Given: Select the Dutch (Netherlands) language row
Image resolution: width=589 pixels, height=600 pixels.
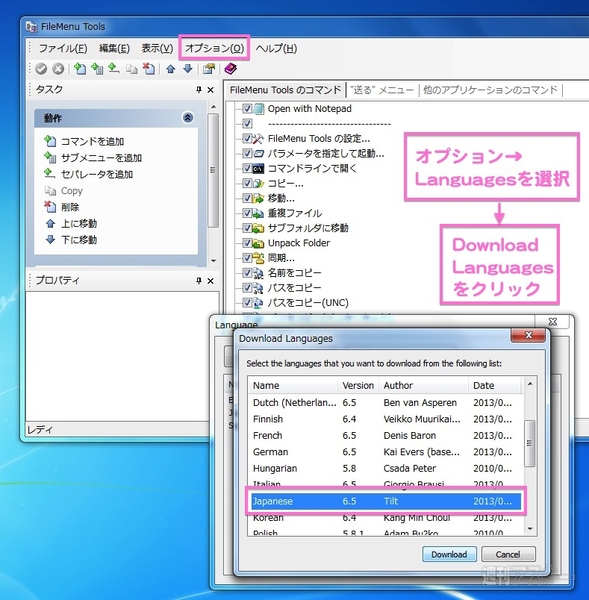Looking at the screenshot, I should pyautogui.click(x=386, y=403).
